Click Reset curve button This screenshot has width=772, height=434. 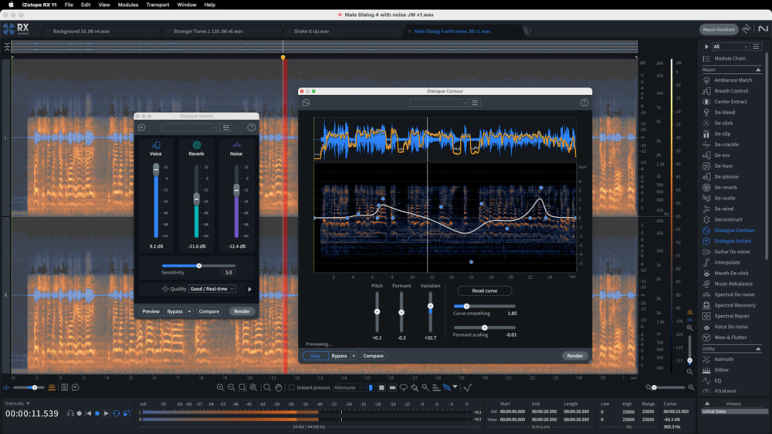pyautogui.click(x=477, y=290)
